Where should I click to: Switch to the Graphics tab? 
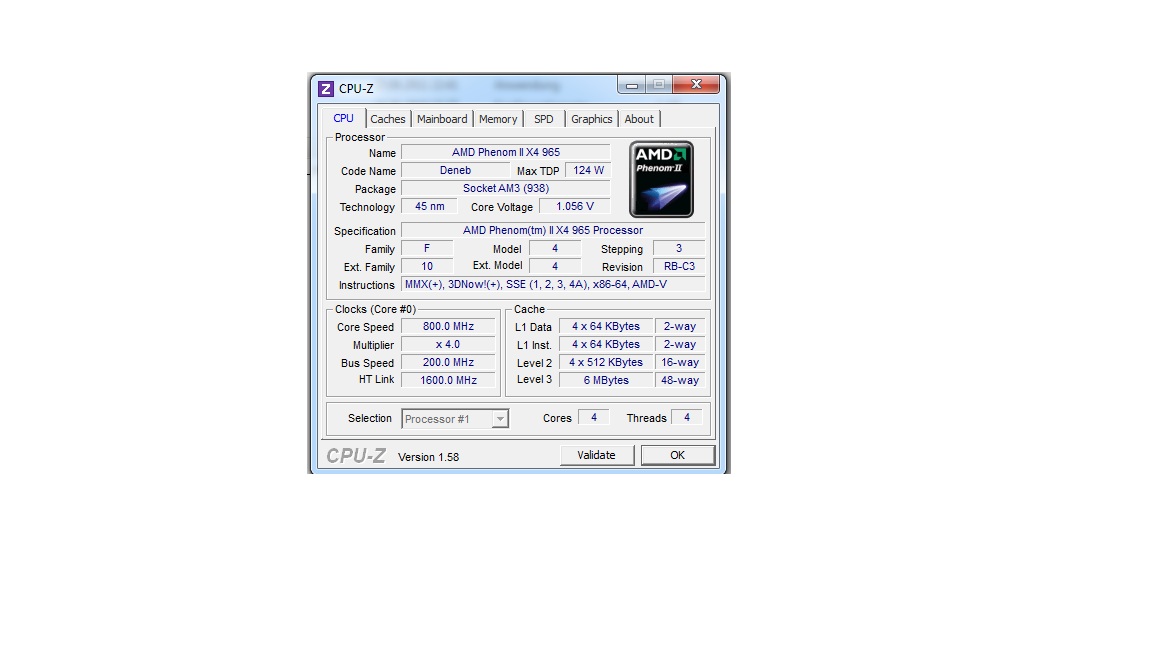[x=591, y=119]
